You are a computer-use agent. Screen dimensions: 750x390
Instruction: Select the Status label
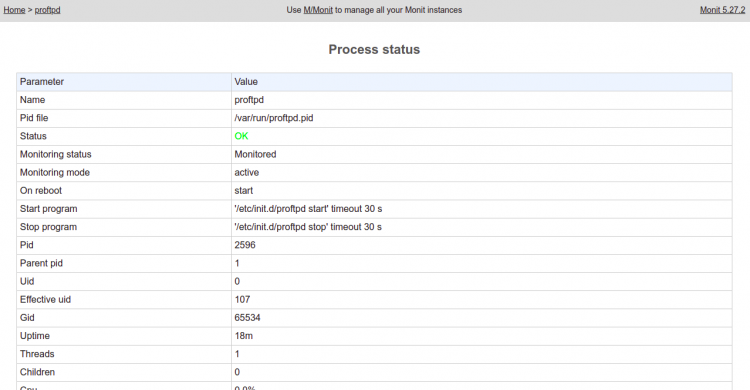[x=33, y=136]
